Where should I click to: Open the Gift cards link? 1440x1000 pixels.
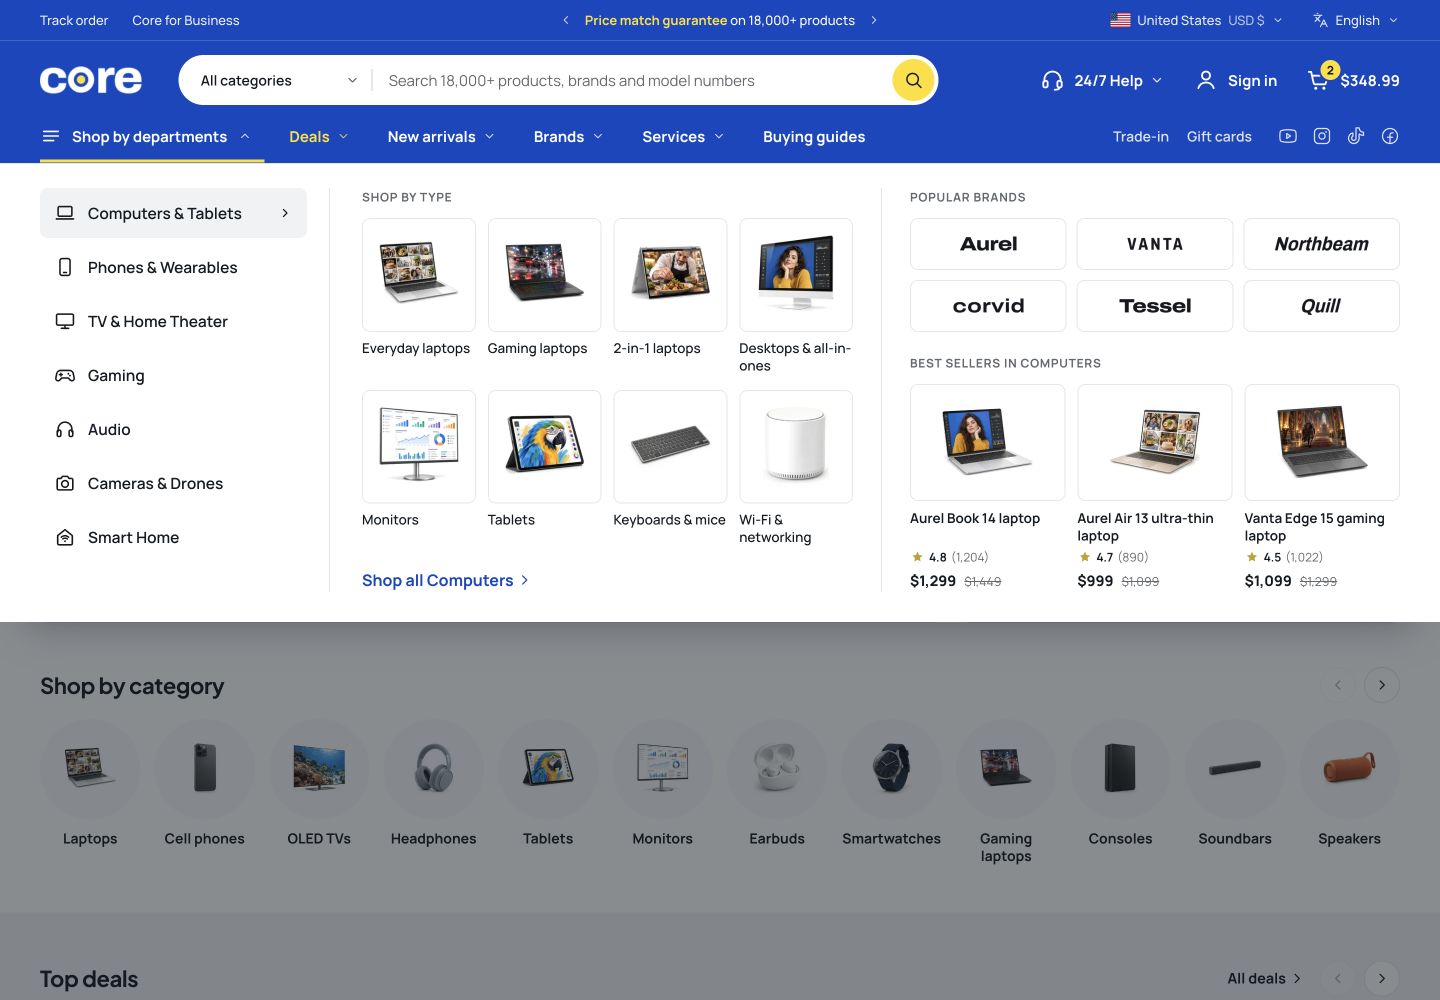(1219, 136)
